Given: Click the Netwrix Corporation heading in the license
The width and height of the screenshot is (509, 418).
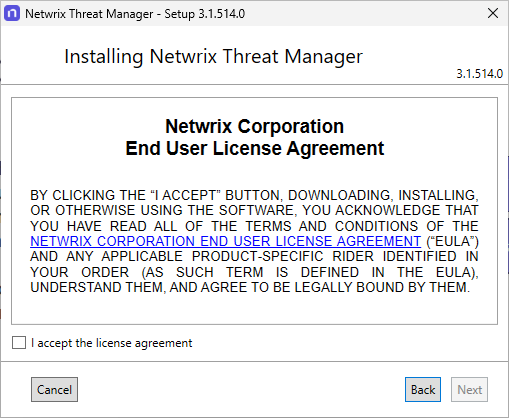Looking at the screenshot, I should click(x=255, y=126).
